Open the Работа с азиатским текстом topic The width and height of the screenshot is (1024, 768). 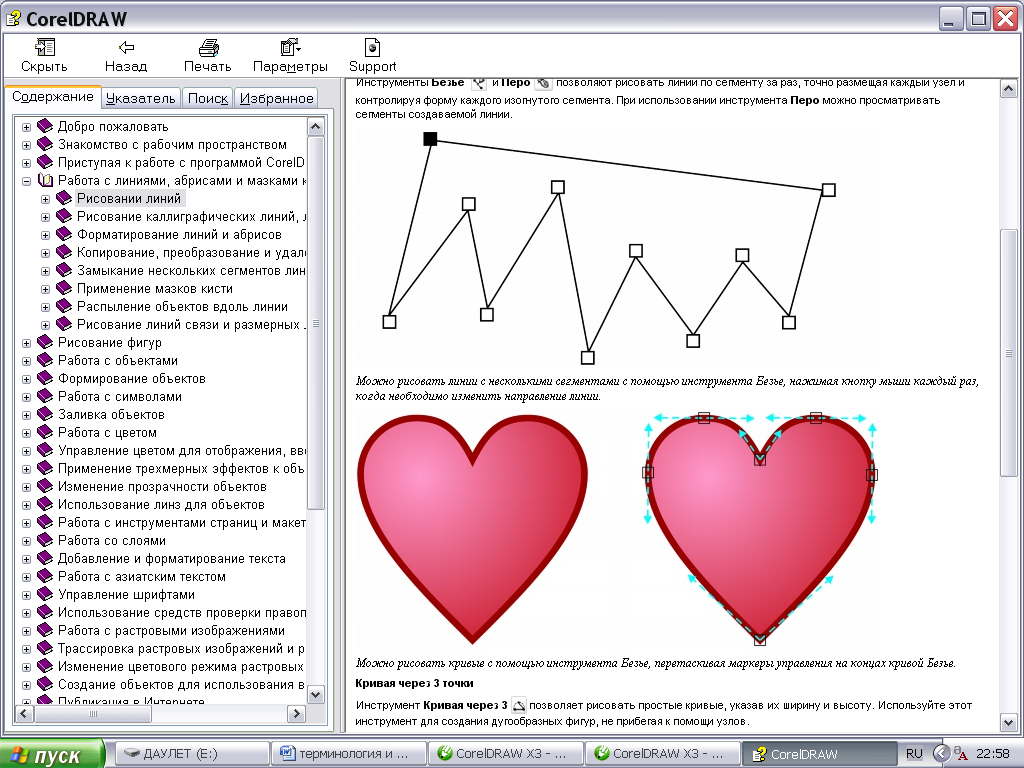click(x=142, y=577)
